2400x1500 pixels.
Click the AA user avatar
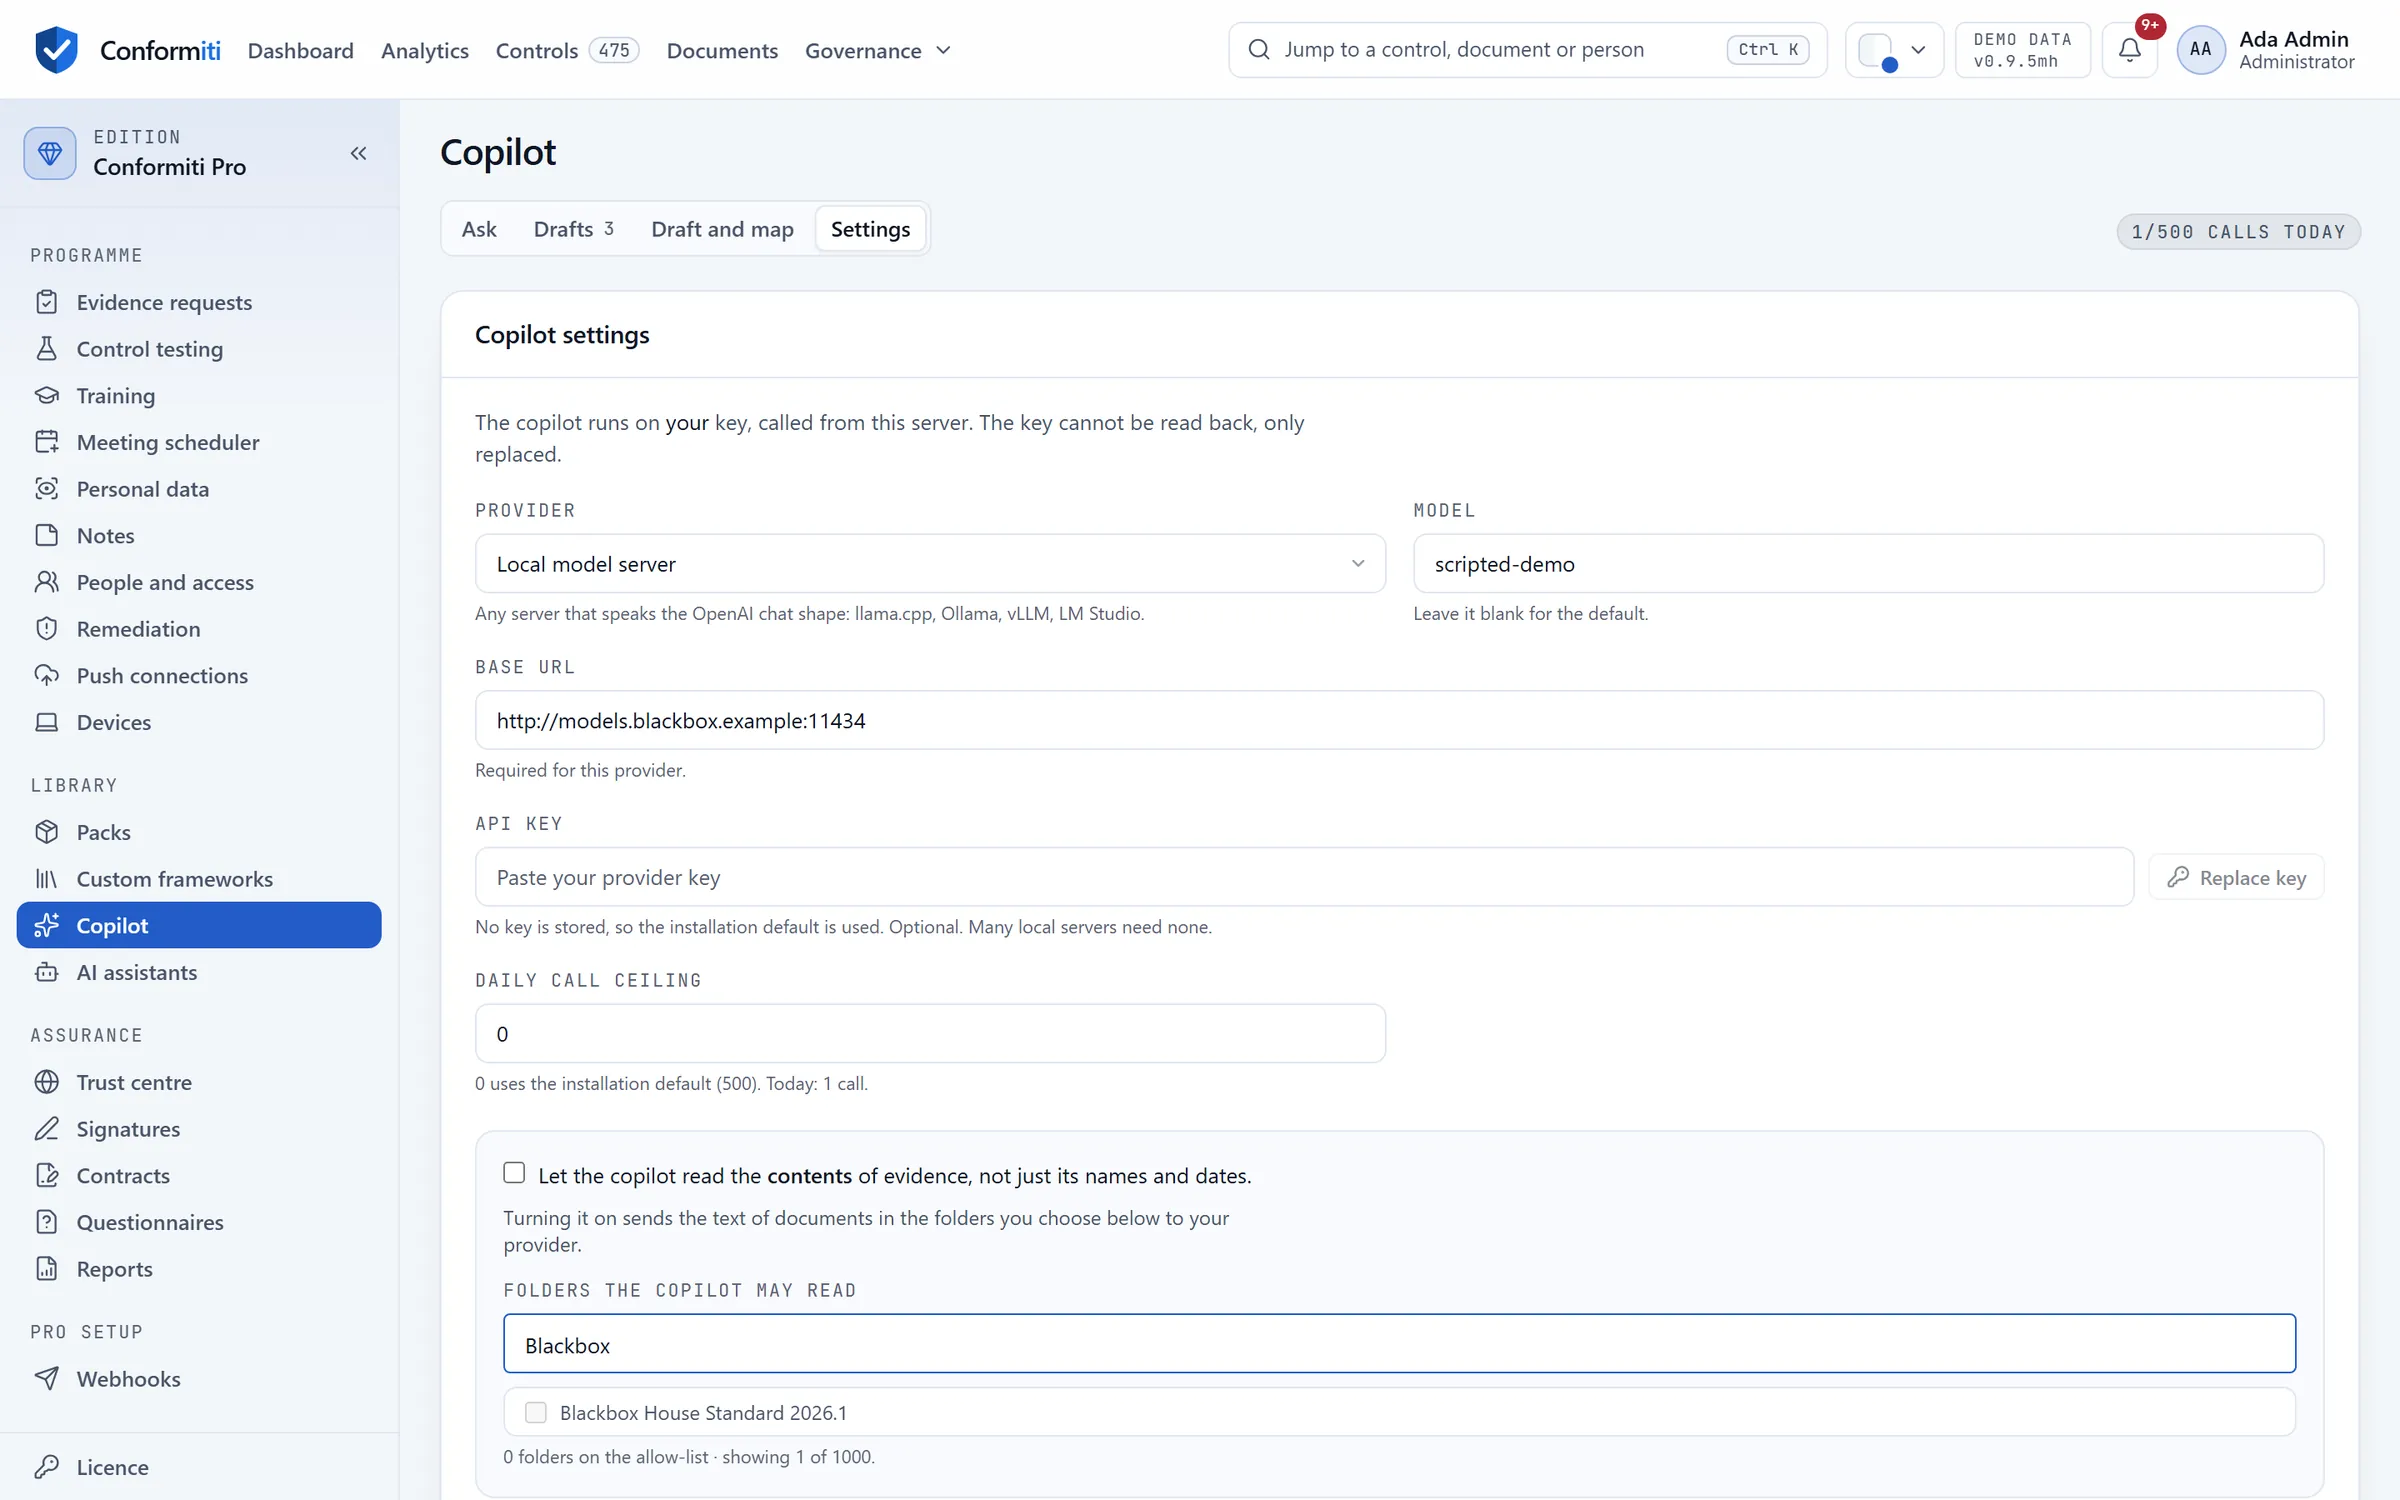click(x=2201, y=49)
